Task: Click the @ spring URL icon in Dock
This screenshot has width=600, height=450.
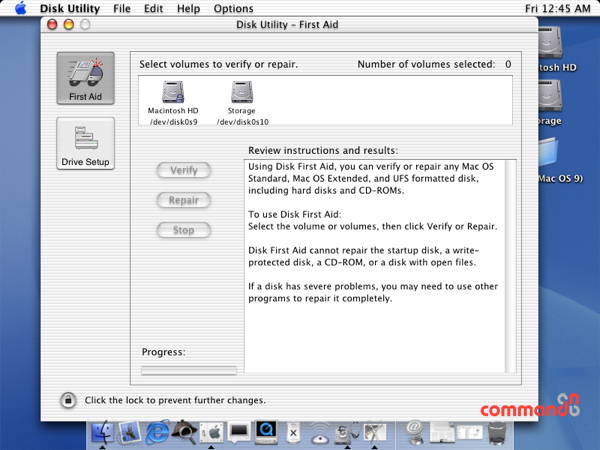Action: 414,432
